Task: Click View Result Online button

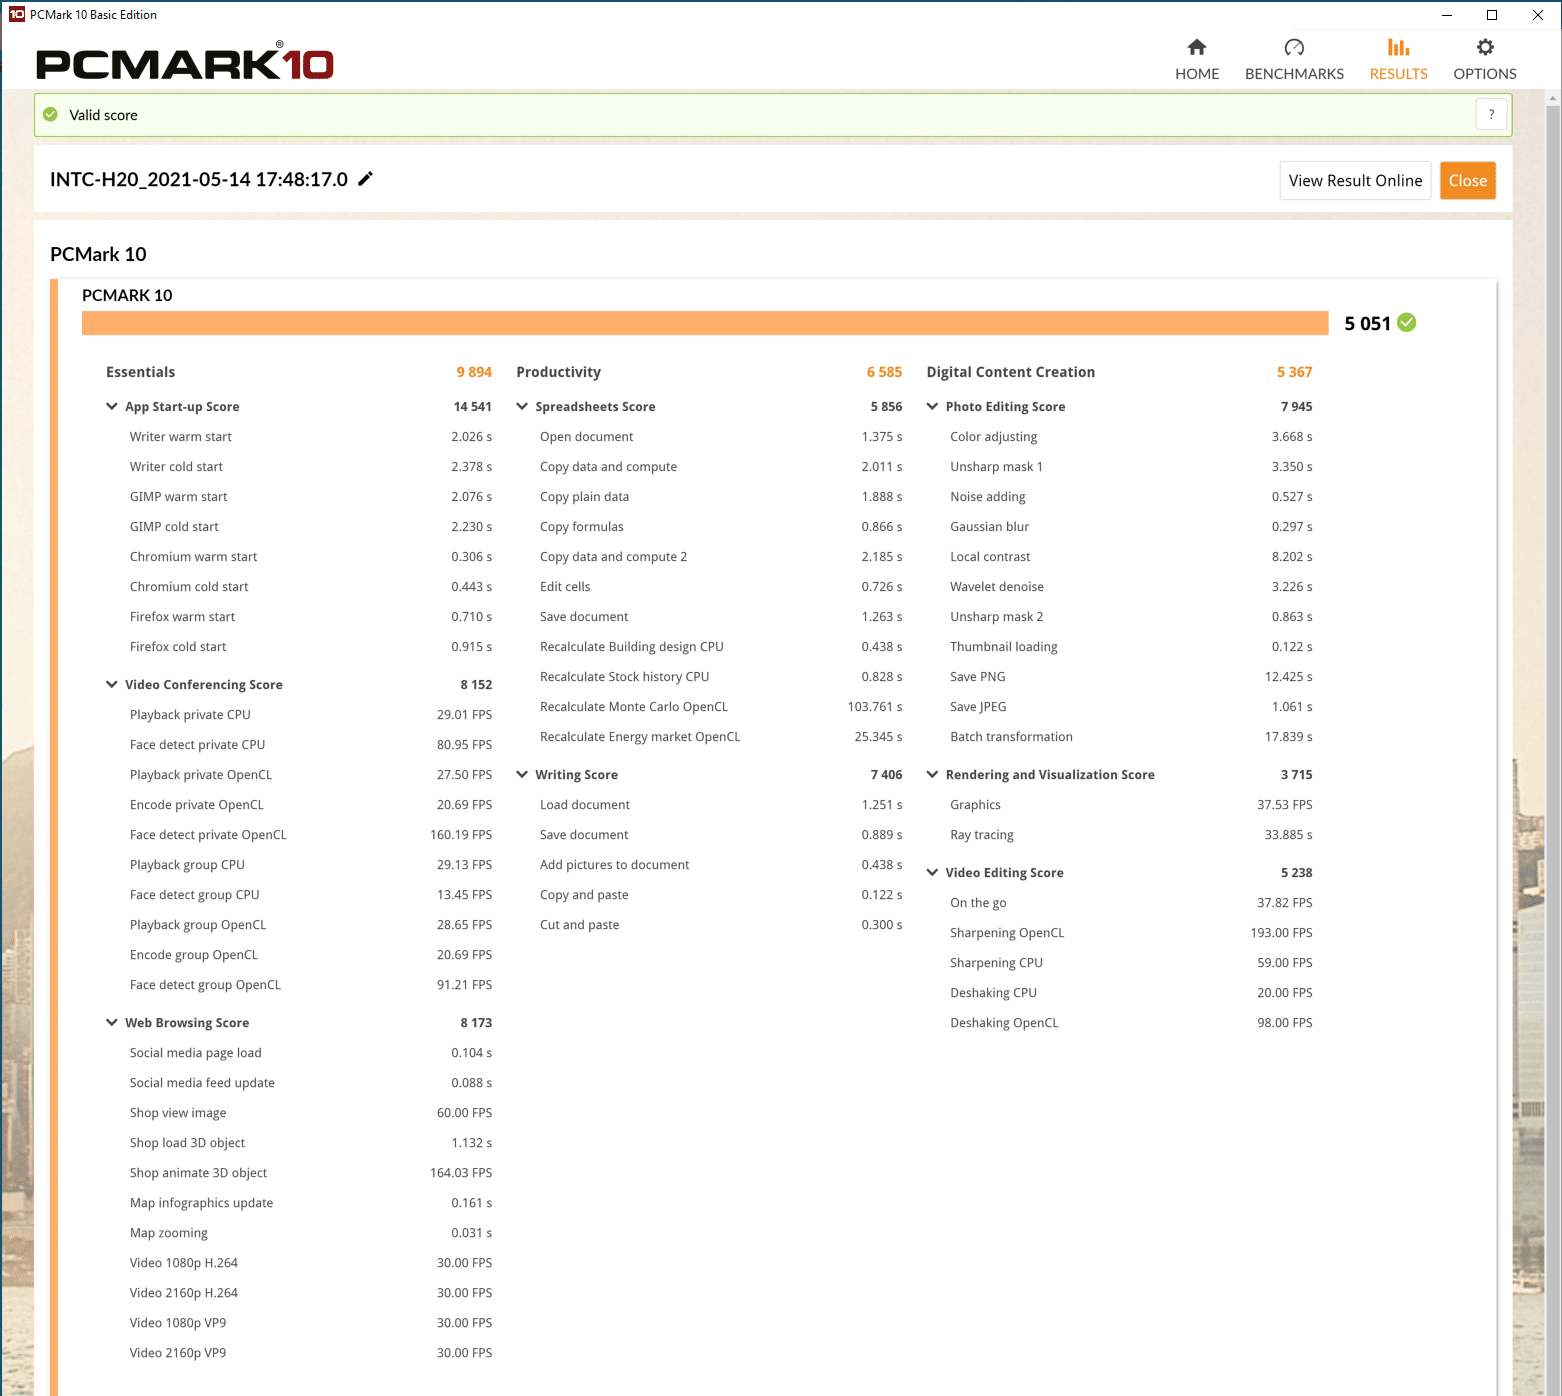Action: point(1355,181)
